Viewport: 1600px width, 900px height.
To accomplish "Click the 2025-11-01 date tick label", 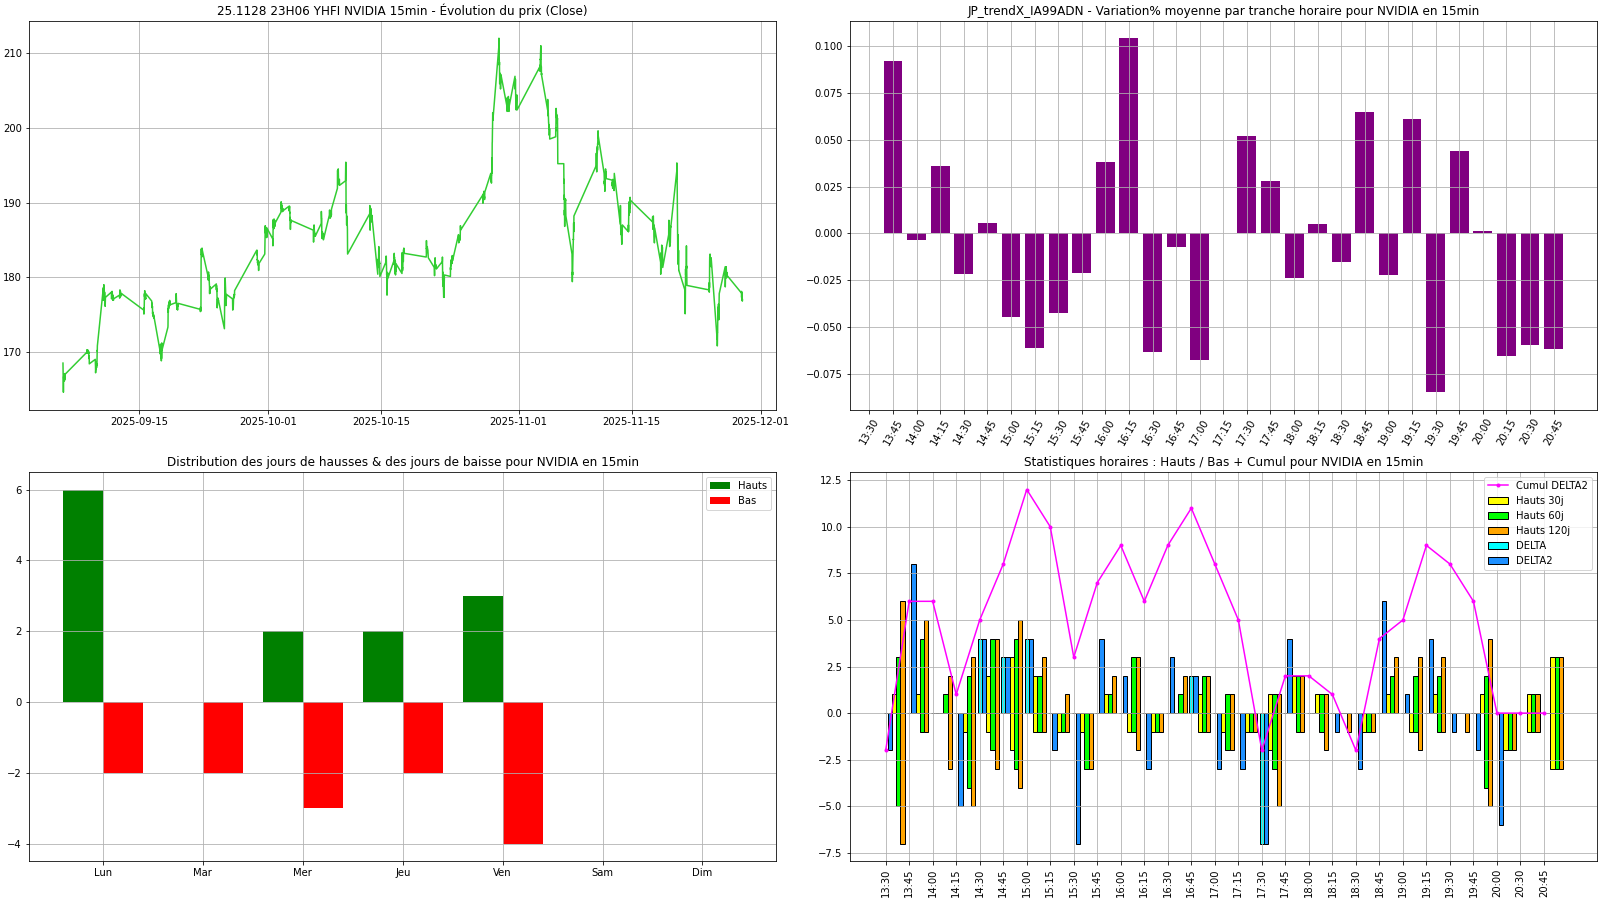I will (518, 422).
